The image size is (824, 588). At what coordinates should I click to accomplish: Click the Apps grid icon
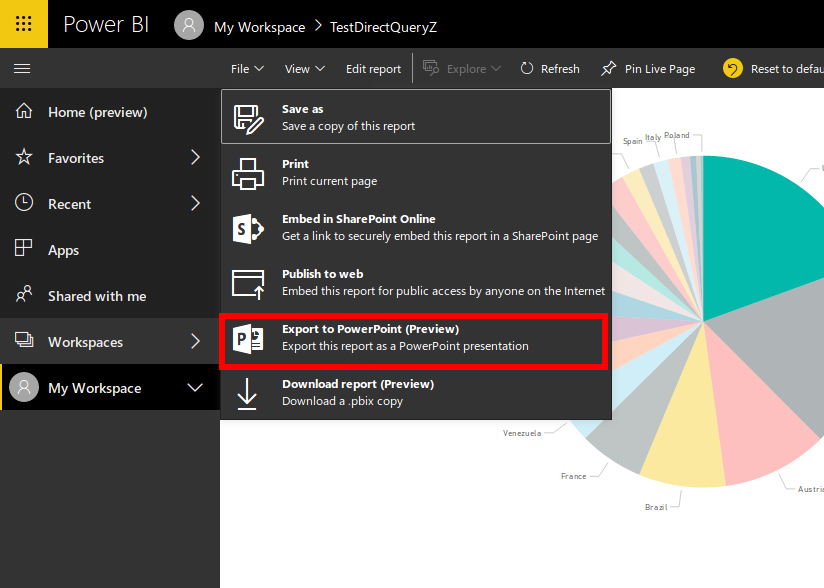(24, 249)
